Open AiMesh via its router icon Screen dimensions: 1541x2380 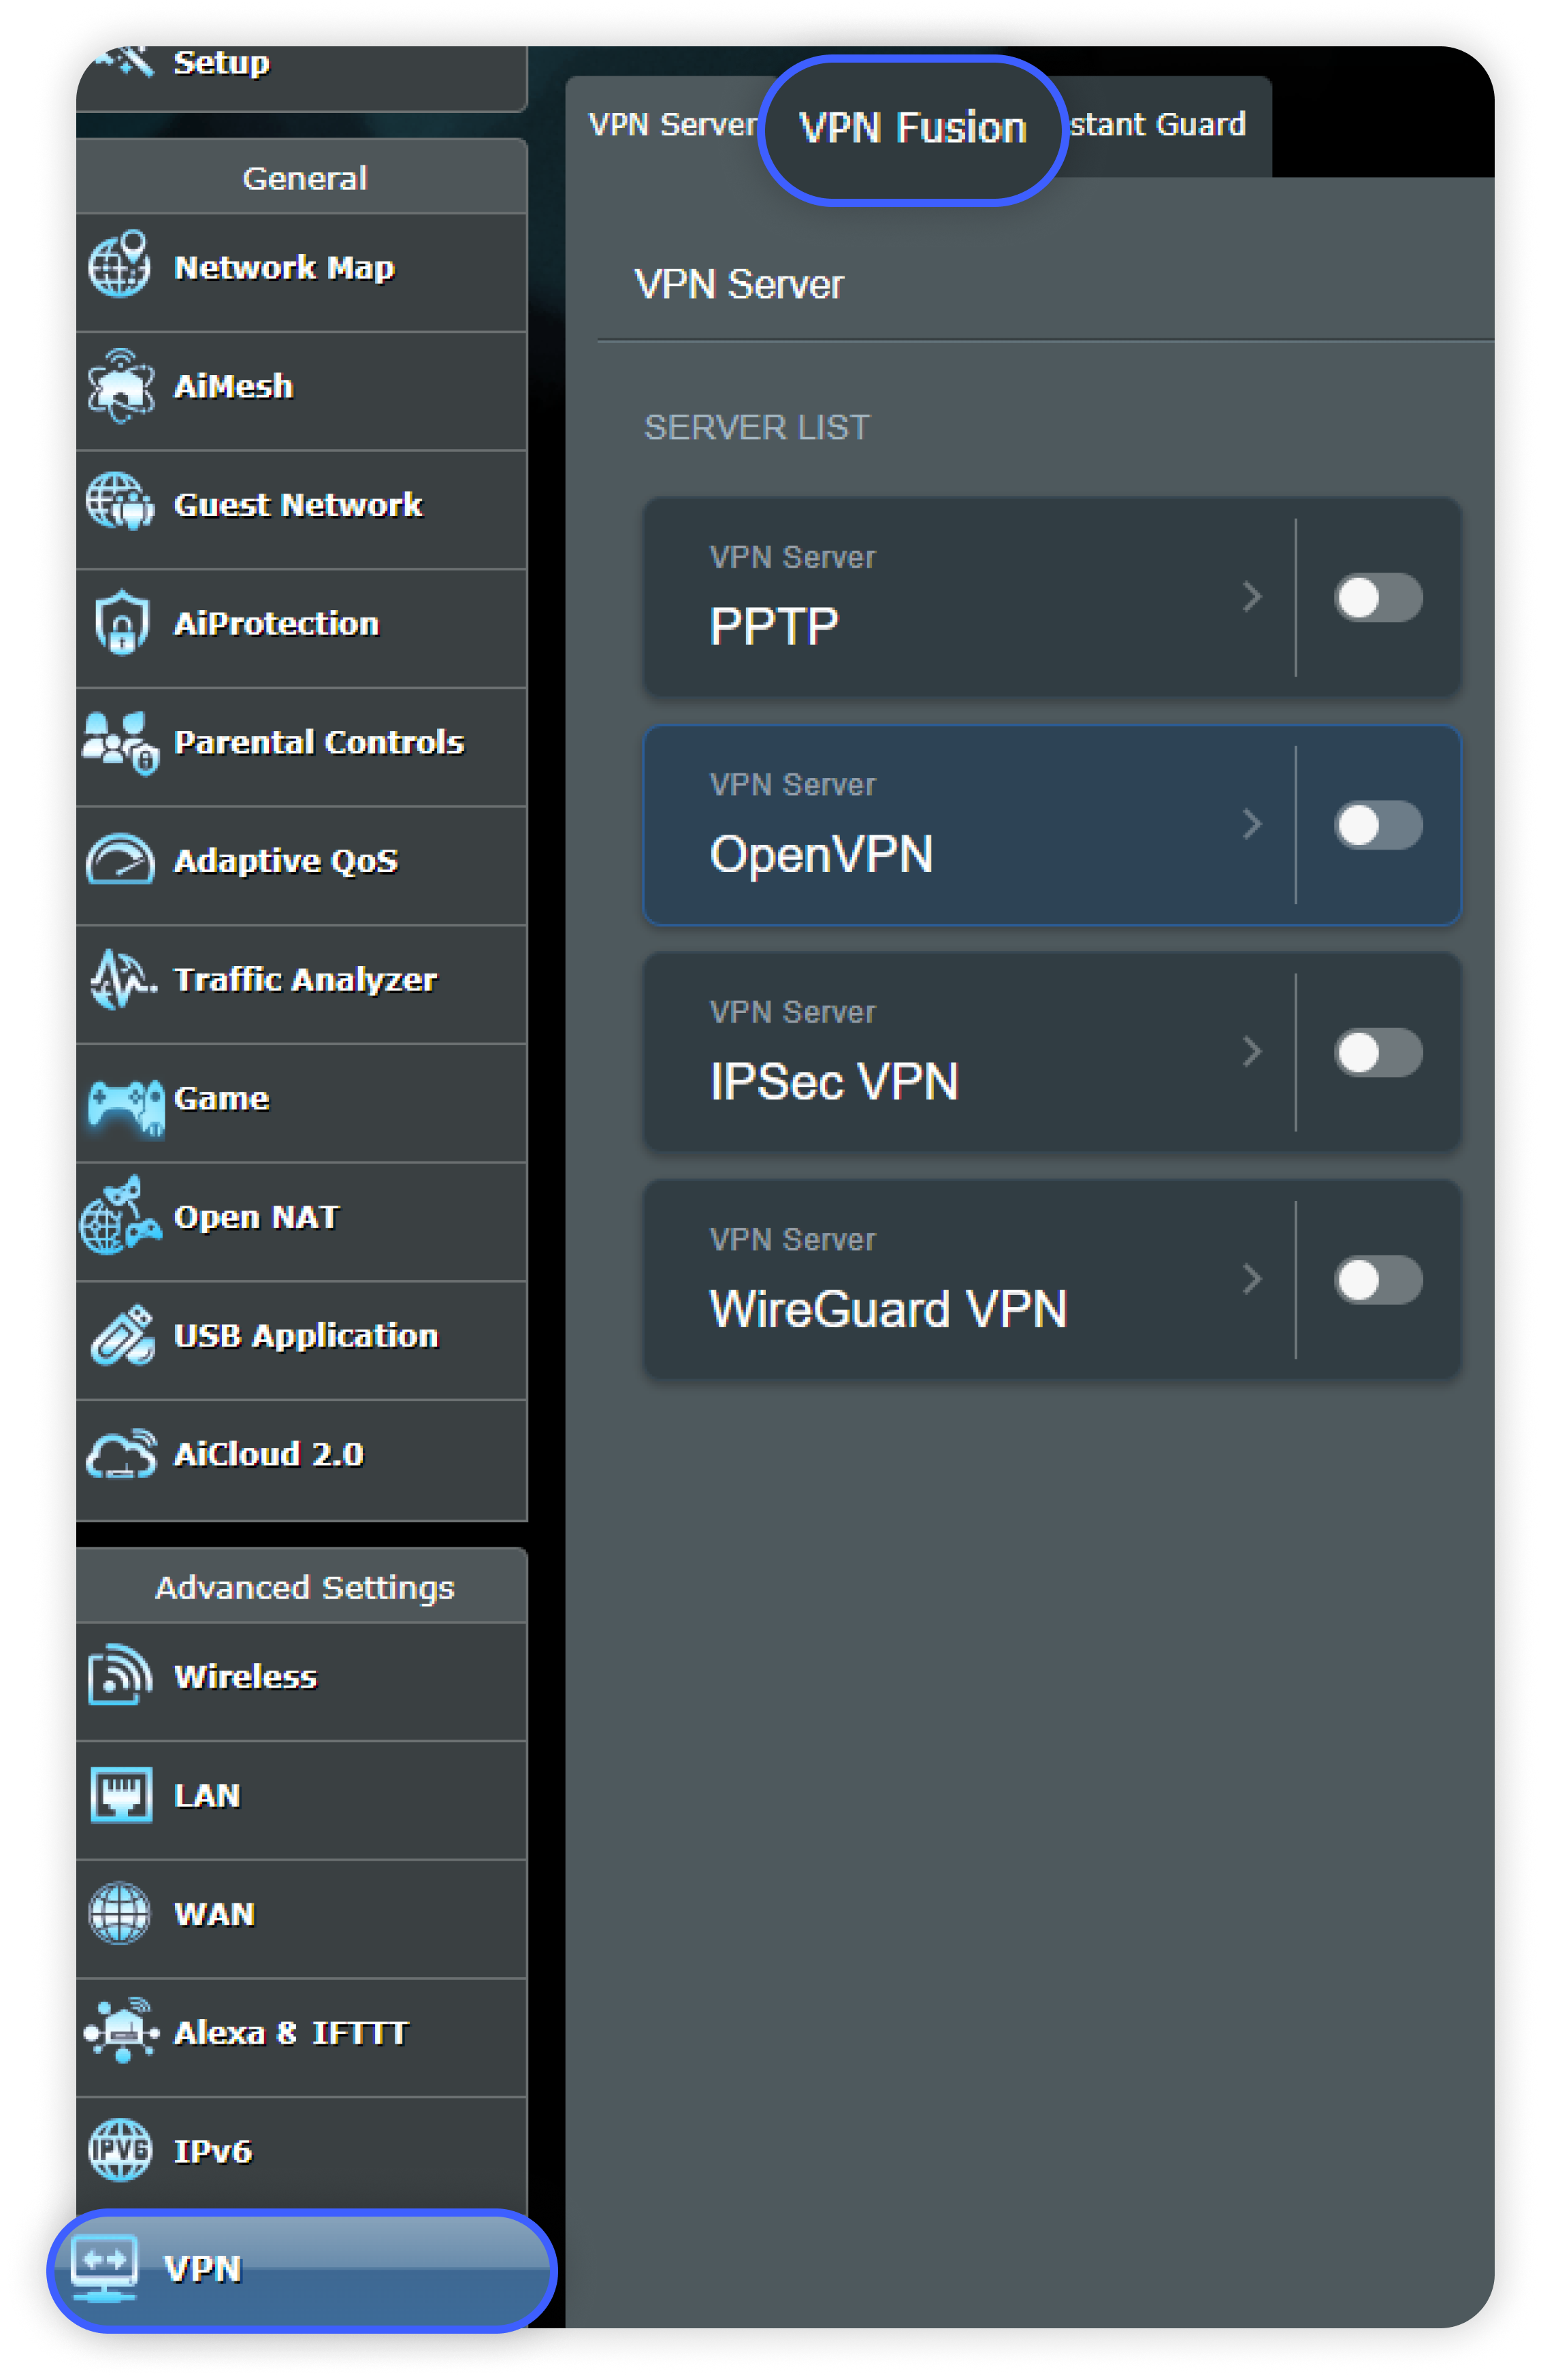(x=120, y=385)
